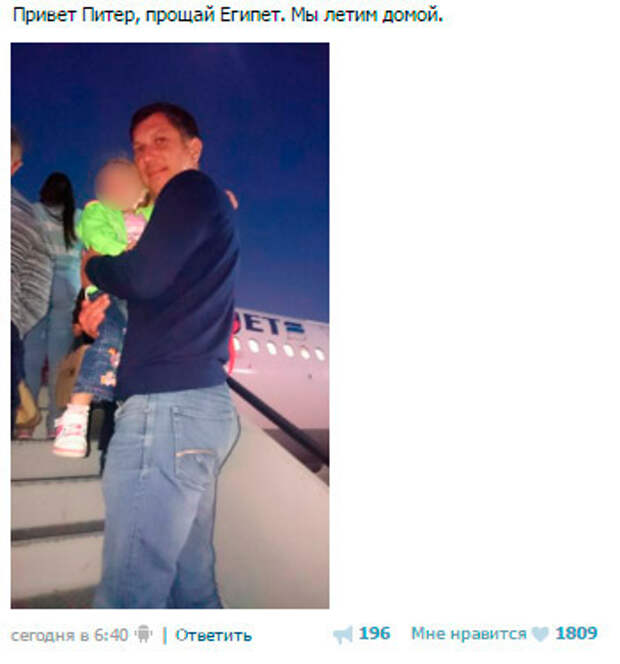
Task: Click the child's pink sneaker in photo
Action: (x=72, y=431)
